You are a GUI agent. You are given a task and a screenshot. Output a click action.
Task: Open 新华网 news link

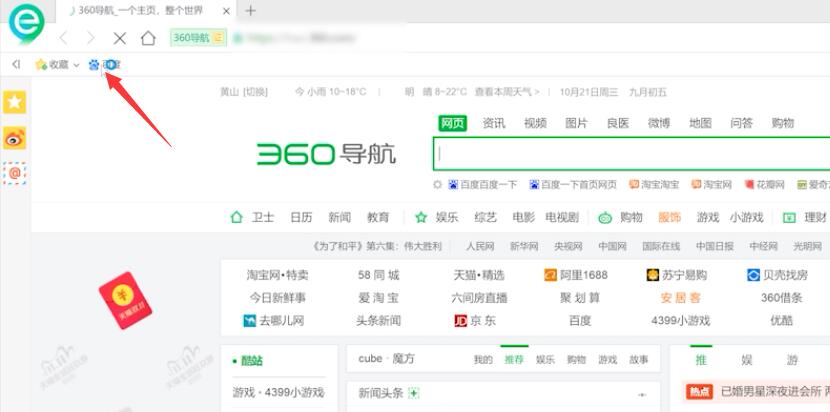tap(524, 246)
